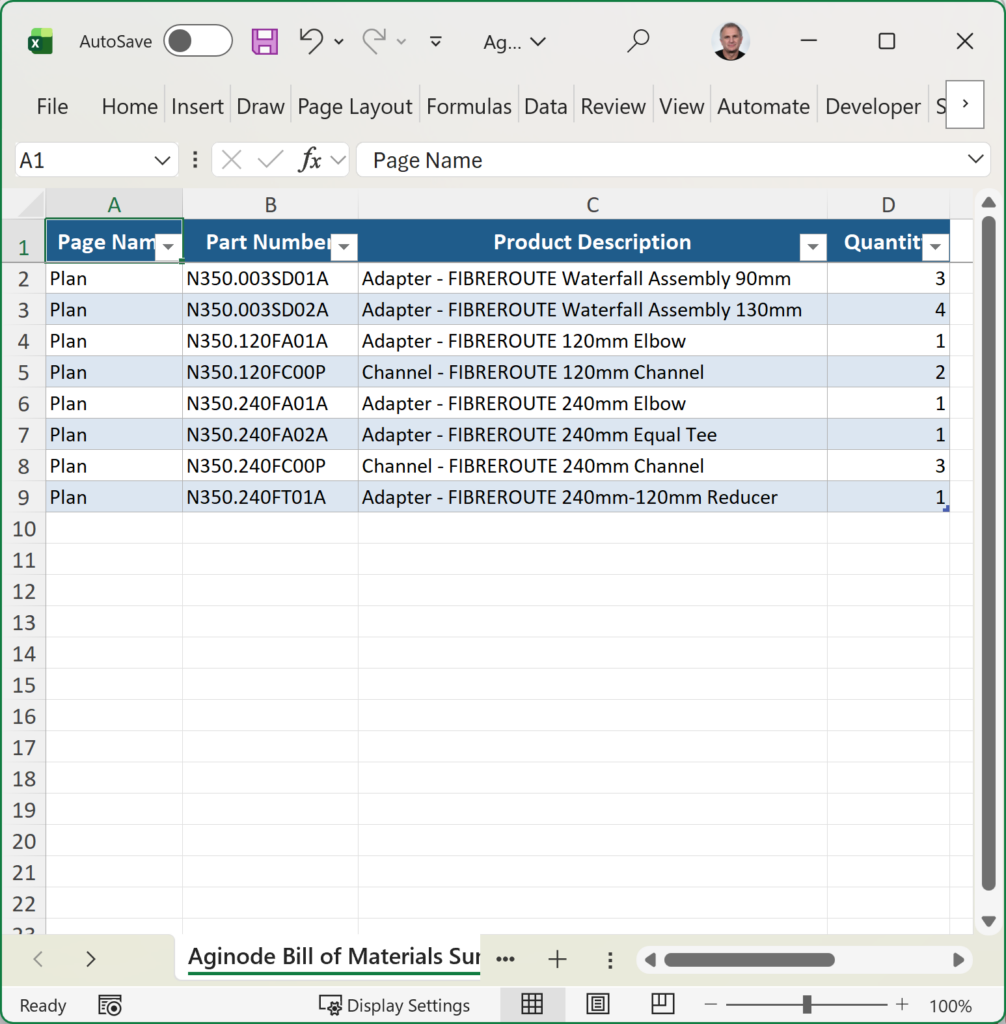The height and width of the screenshot is (1024, 1006).
Task: Confirm entry with the checkmark icon
Action: tap(270, 160)
